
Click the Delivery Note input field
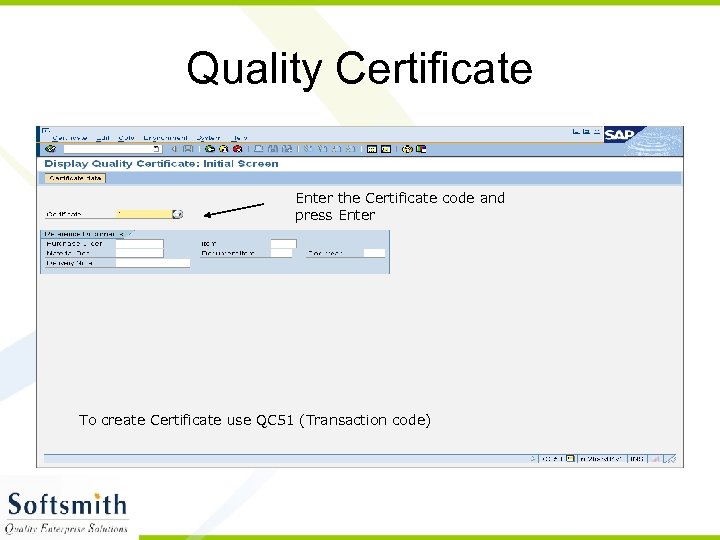coord(153,263)
